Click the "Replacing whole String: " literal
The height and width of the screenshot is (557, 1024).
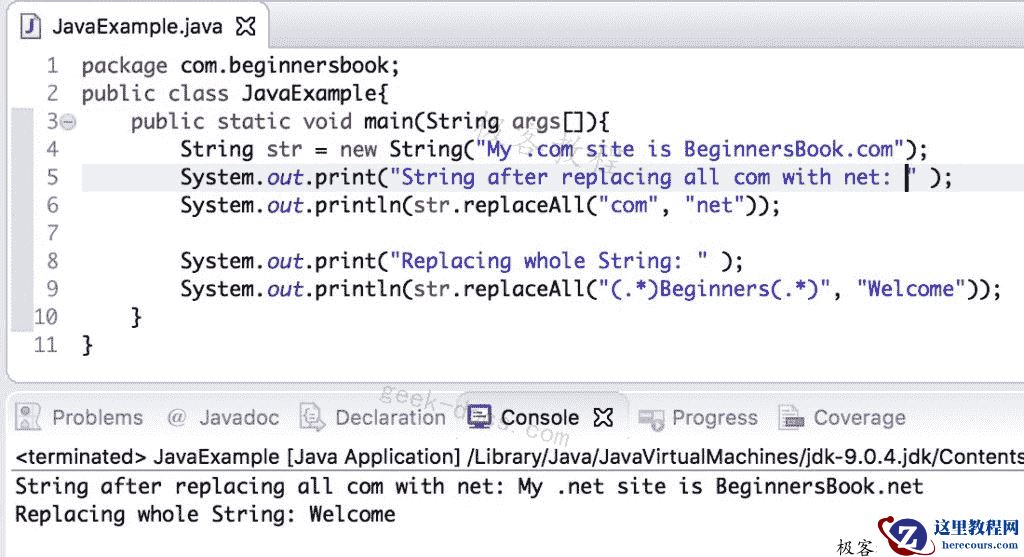click(x=548, y=261)
